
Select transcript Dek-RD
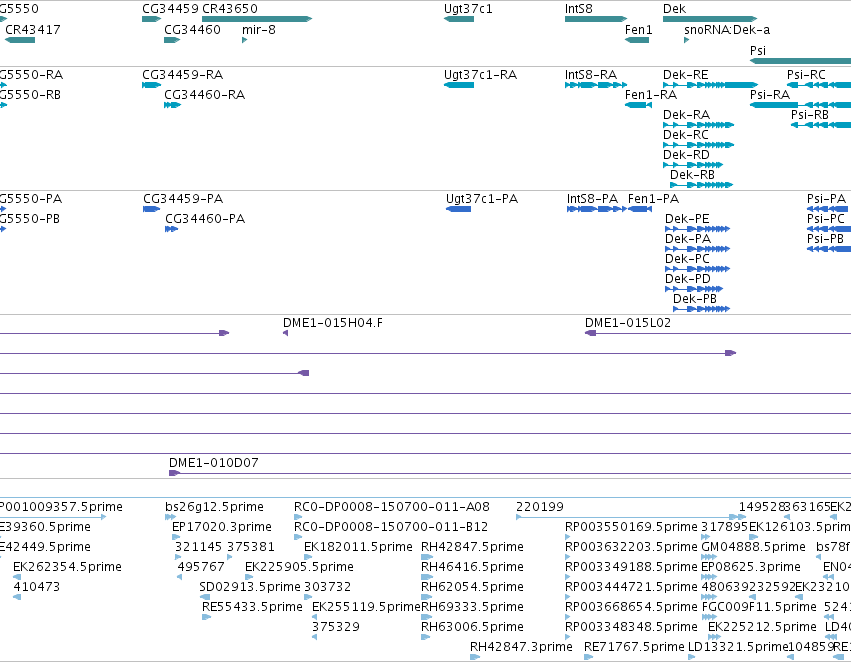click(x=693, y=164)
